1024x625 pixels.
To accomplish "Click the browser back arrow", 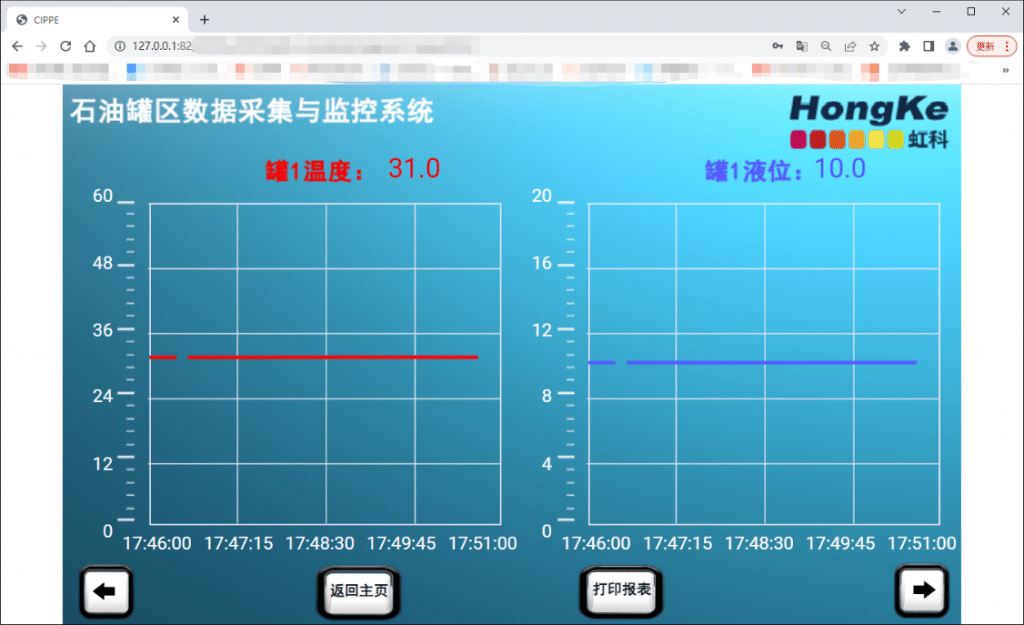I will point(17,46).
